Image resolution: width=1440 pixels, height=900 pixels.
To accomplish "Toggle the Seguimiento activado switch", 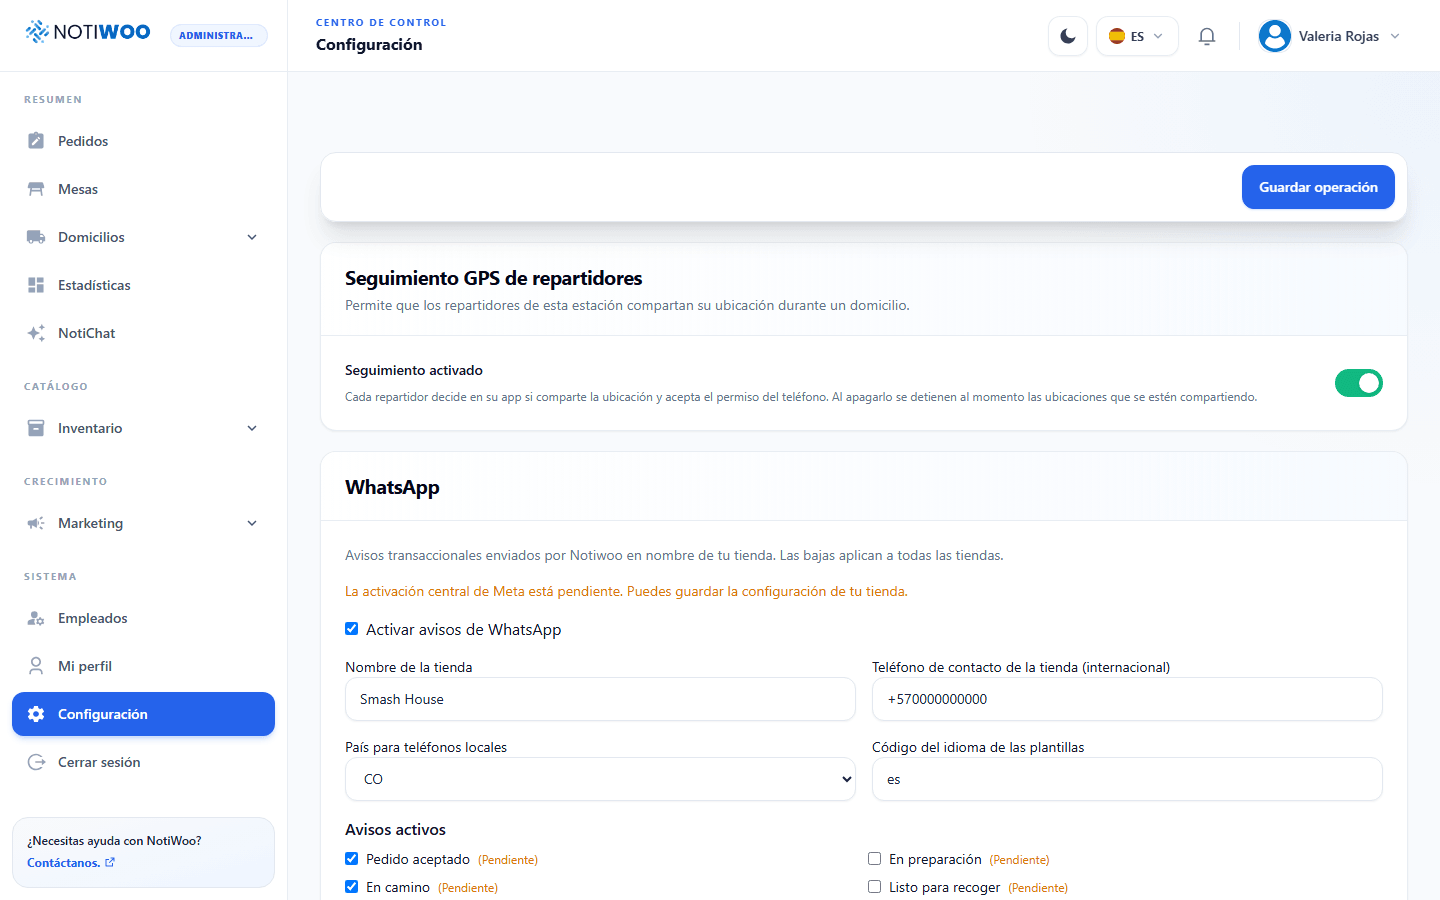I will (x=1359, y=383).
